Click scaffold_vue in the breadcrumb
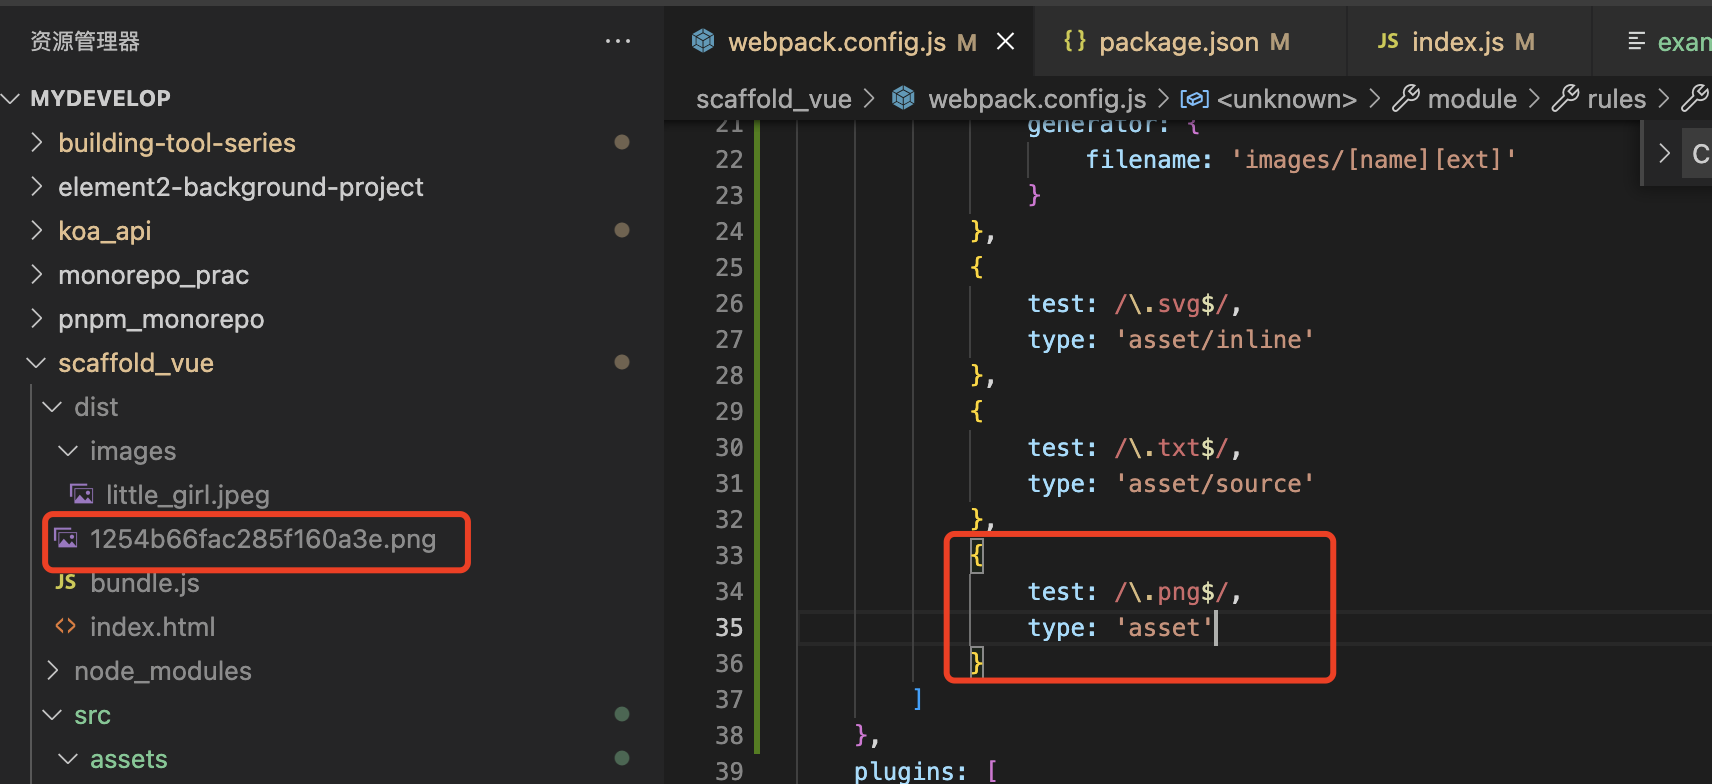Image resolution: width=1712 pixels, height=784 pixels. coord(774,98)
